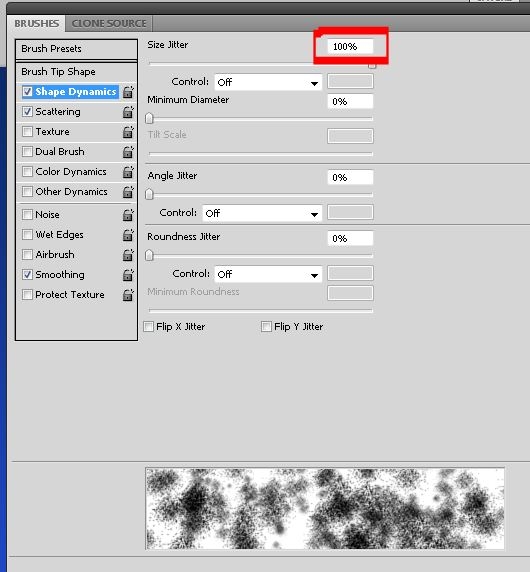Click the Size Jitter percentage field

point(350,47)
